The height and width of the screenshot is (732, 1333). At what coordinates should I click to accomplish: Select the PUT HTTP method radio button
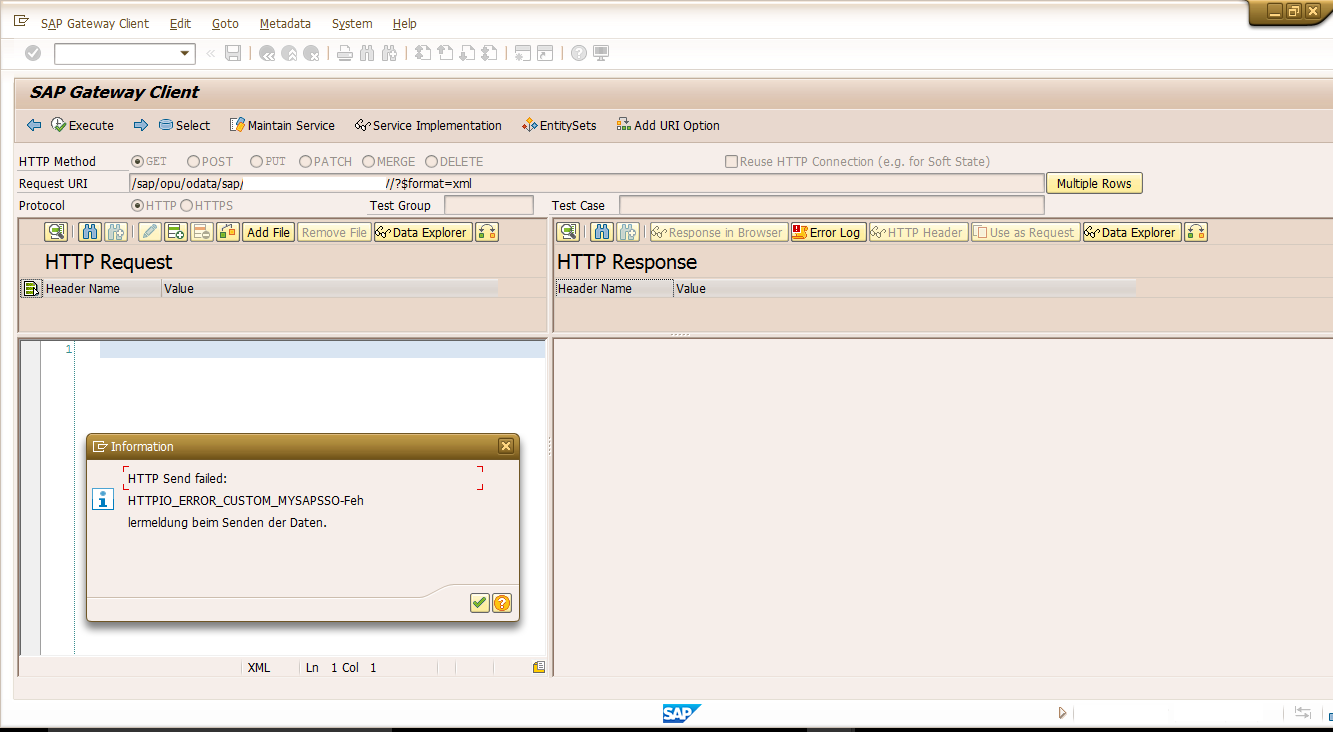(x=256, y=161)
